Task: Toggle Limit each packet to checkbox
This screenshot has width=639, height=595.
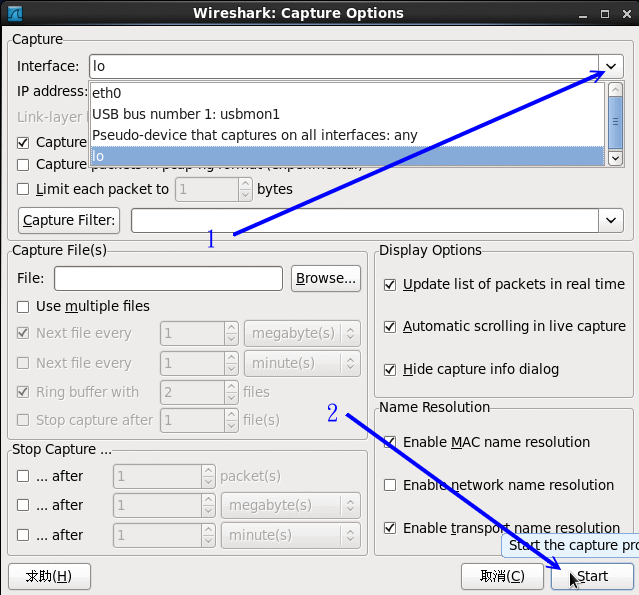Action: (x=24, y=189)
